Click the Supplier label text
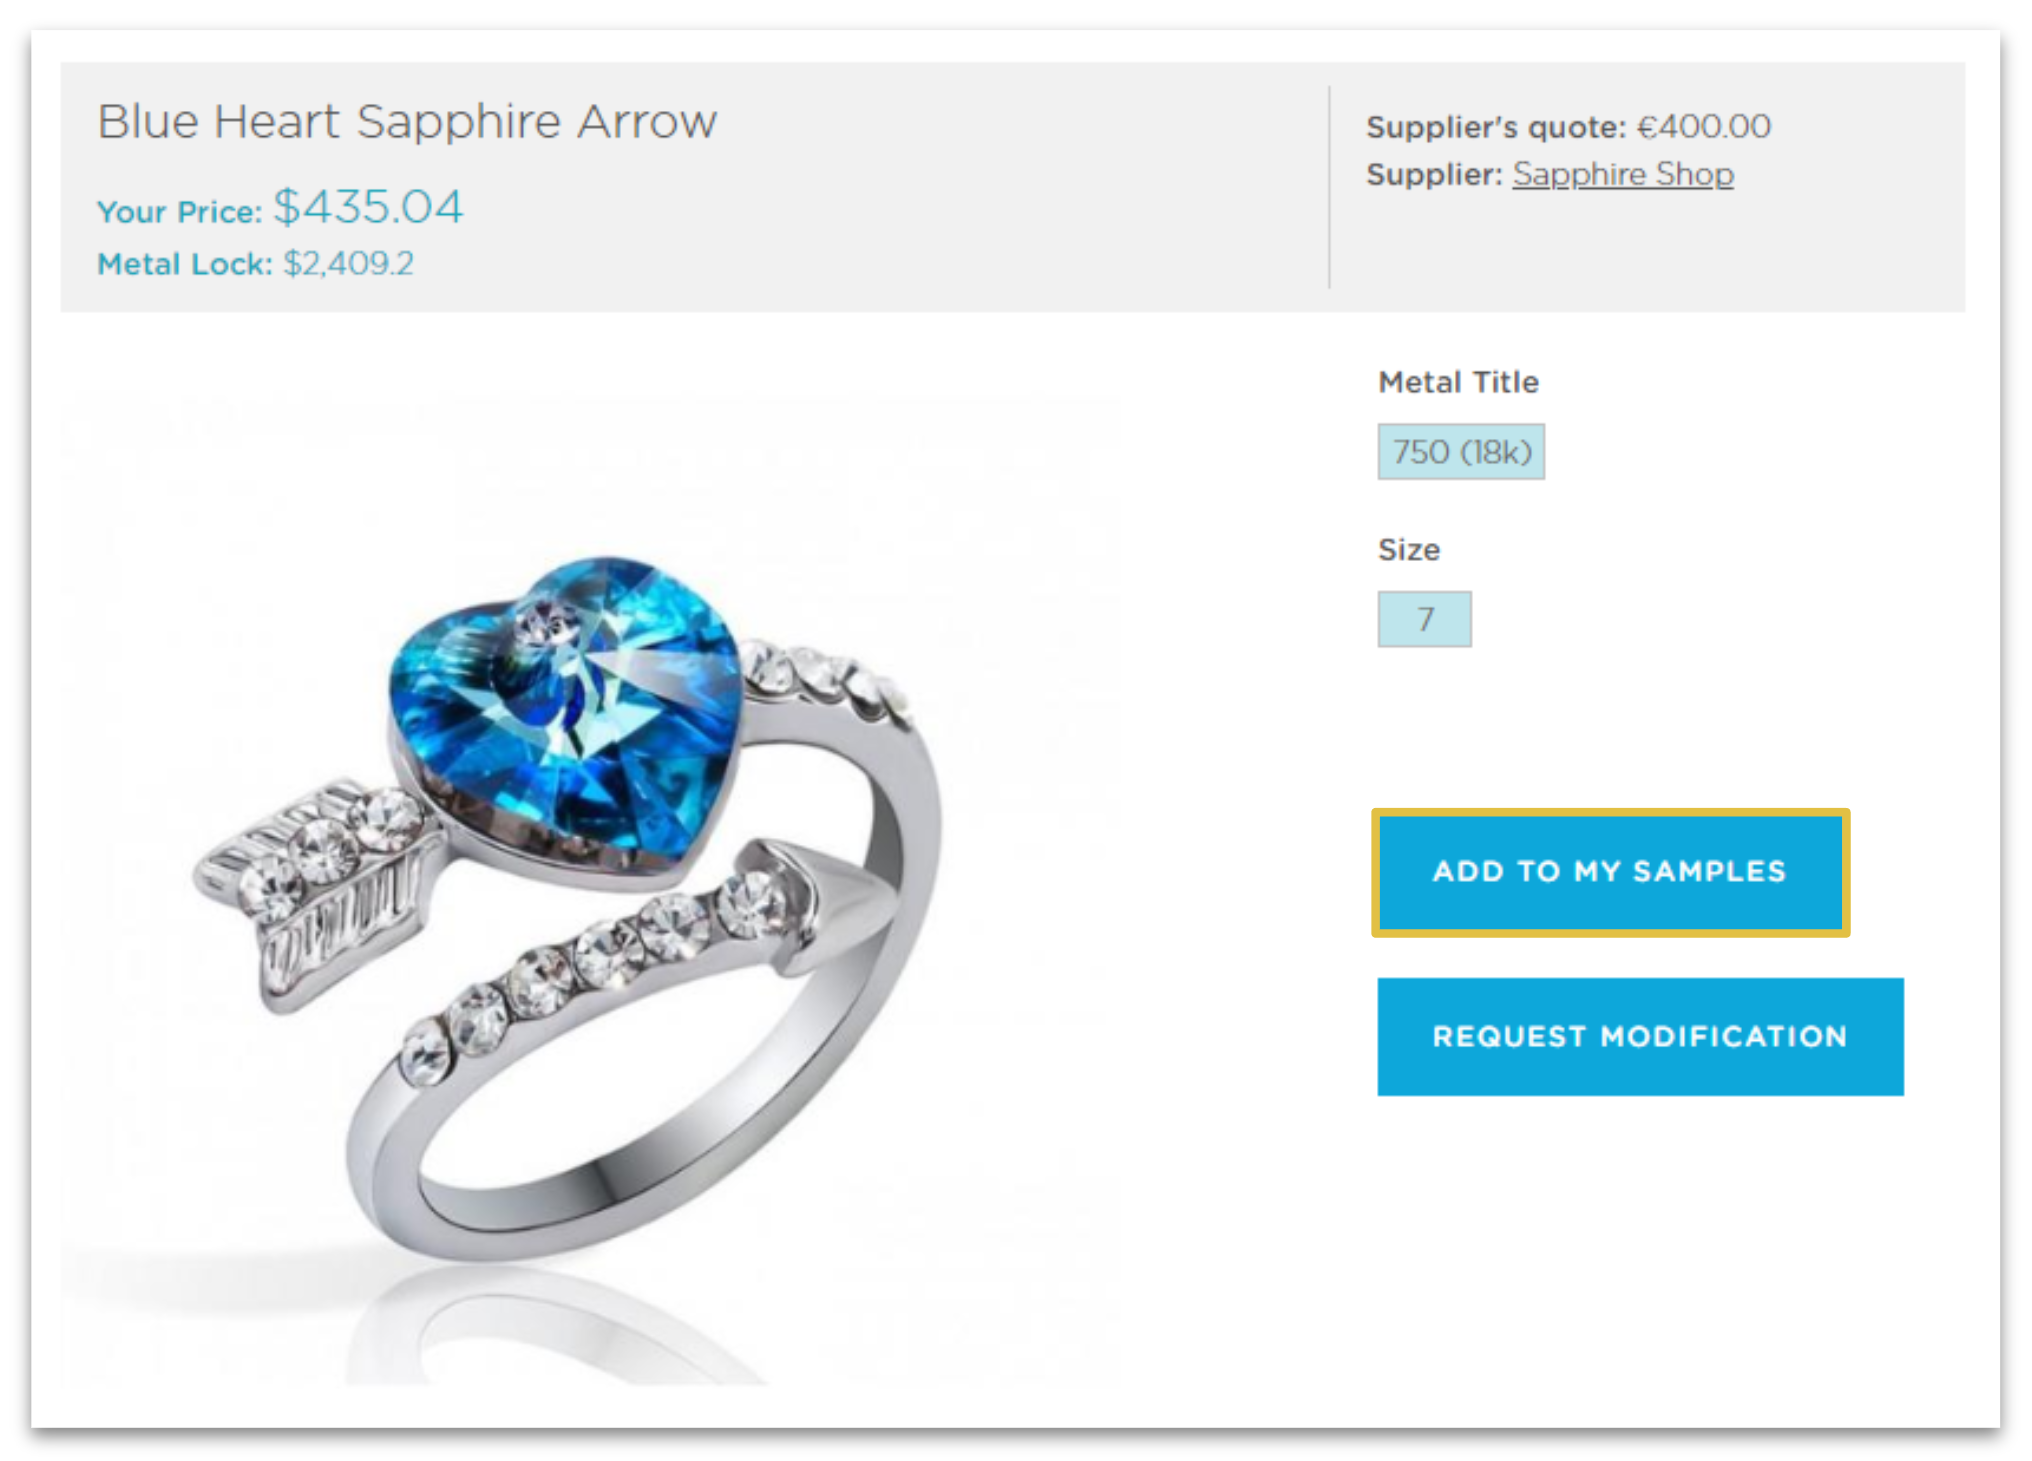The image size is (2032, 1461). [1434, 174]
